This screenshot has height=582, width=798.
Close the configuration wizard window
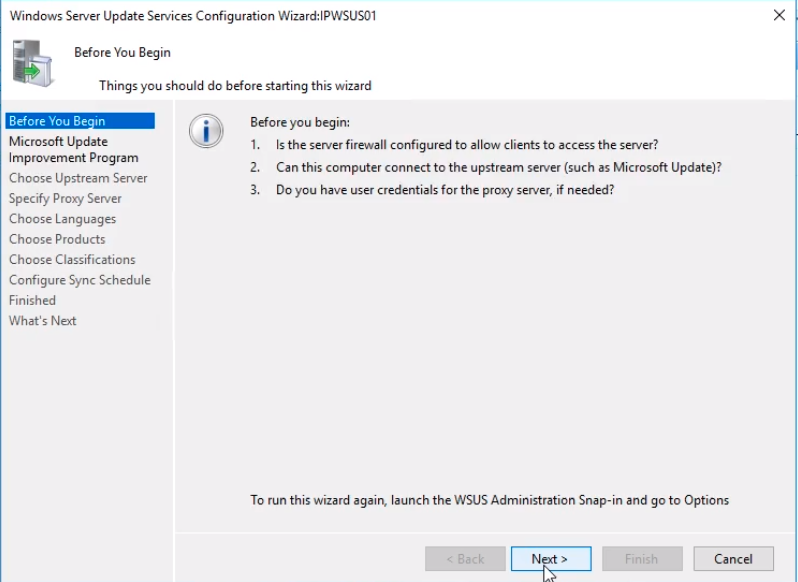click(x=778, y=15)
